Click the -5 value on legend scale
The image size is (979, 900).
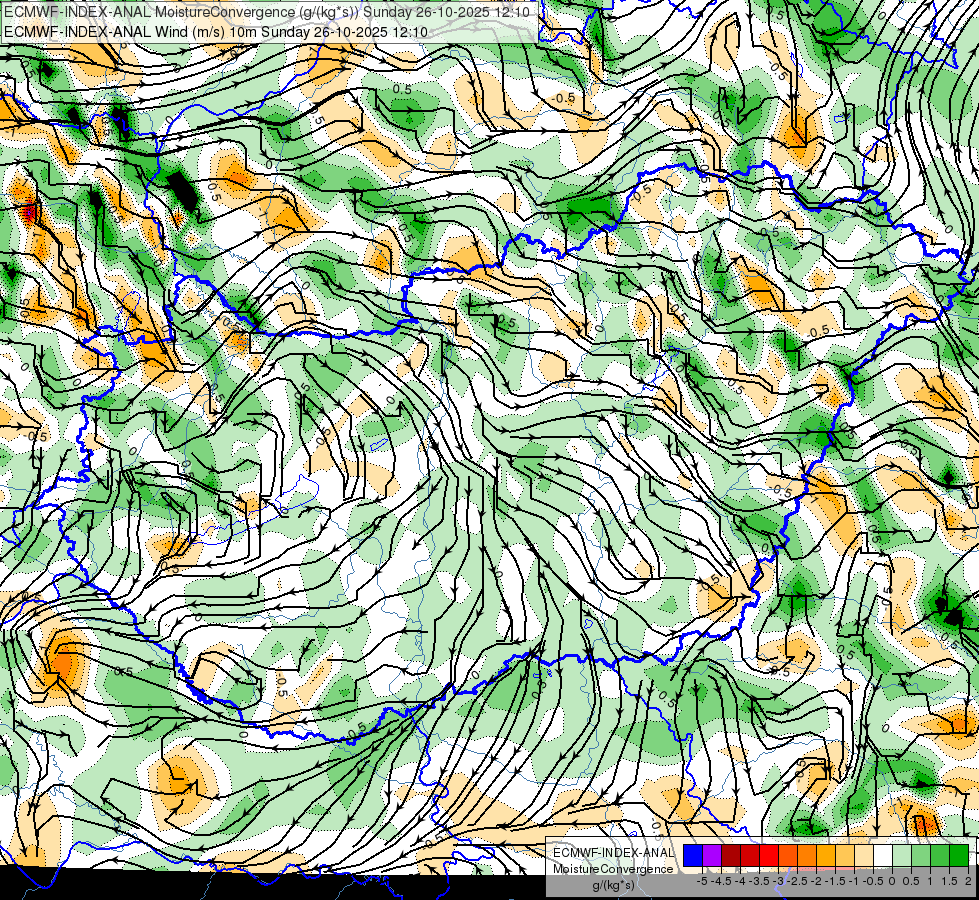[x=702, y=881]
